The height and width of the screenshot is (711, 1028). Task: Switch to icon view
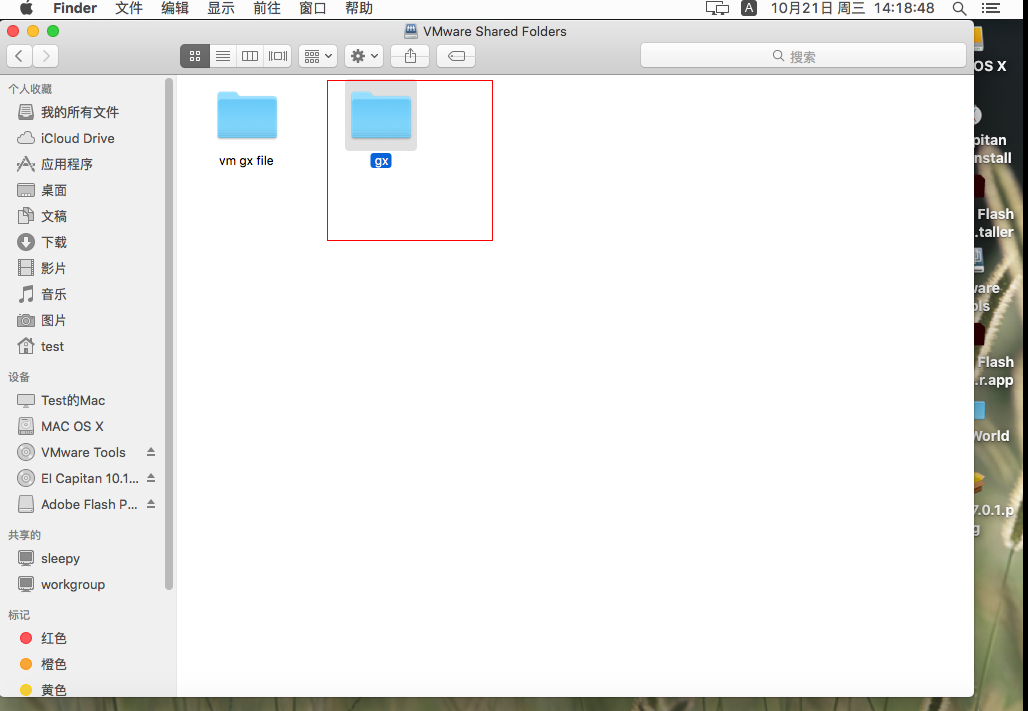pos(195,56)
